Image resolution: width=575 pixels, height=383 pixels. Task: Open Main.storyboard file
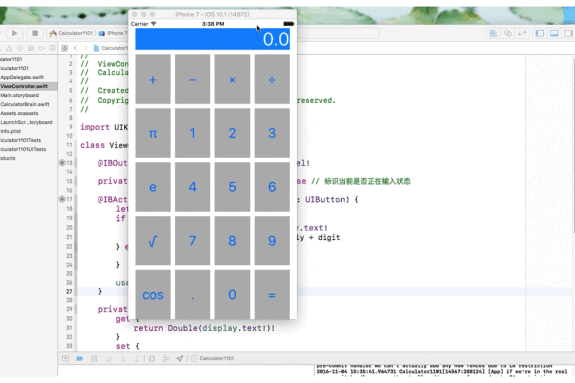[x=20, y=95]
